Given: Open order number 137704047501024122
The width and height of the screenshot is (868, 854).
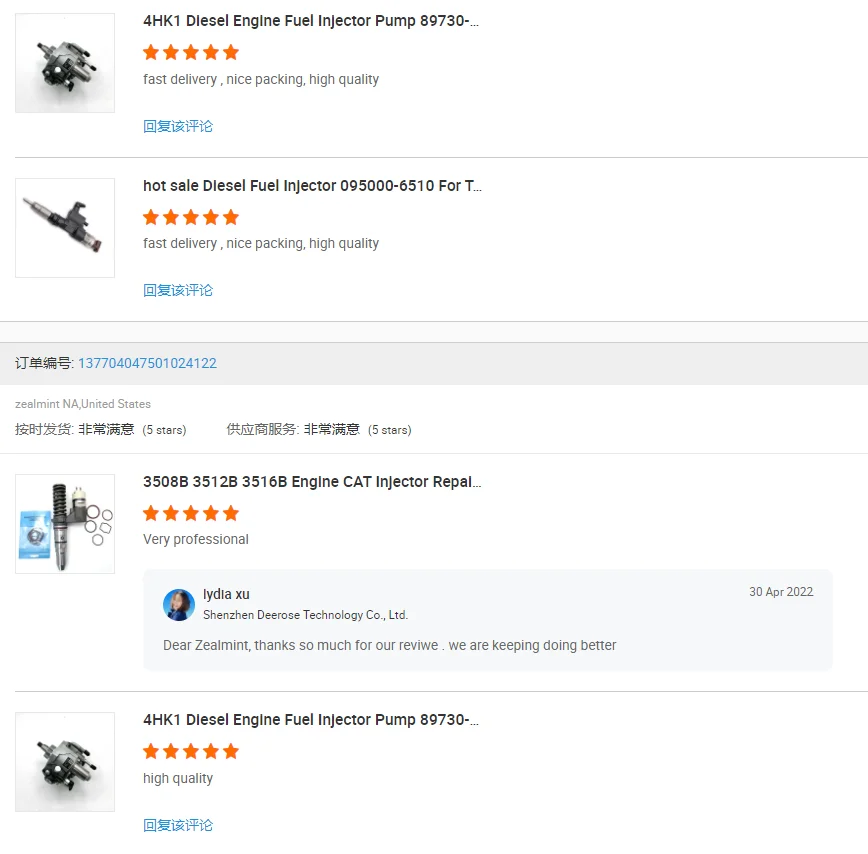Looking at the screenshot, I should [147, 363].
